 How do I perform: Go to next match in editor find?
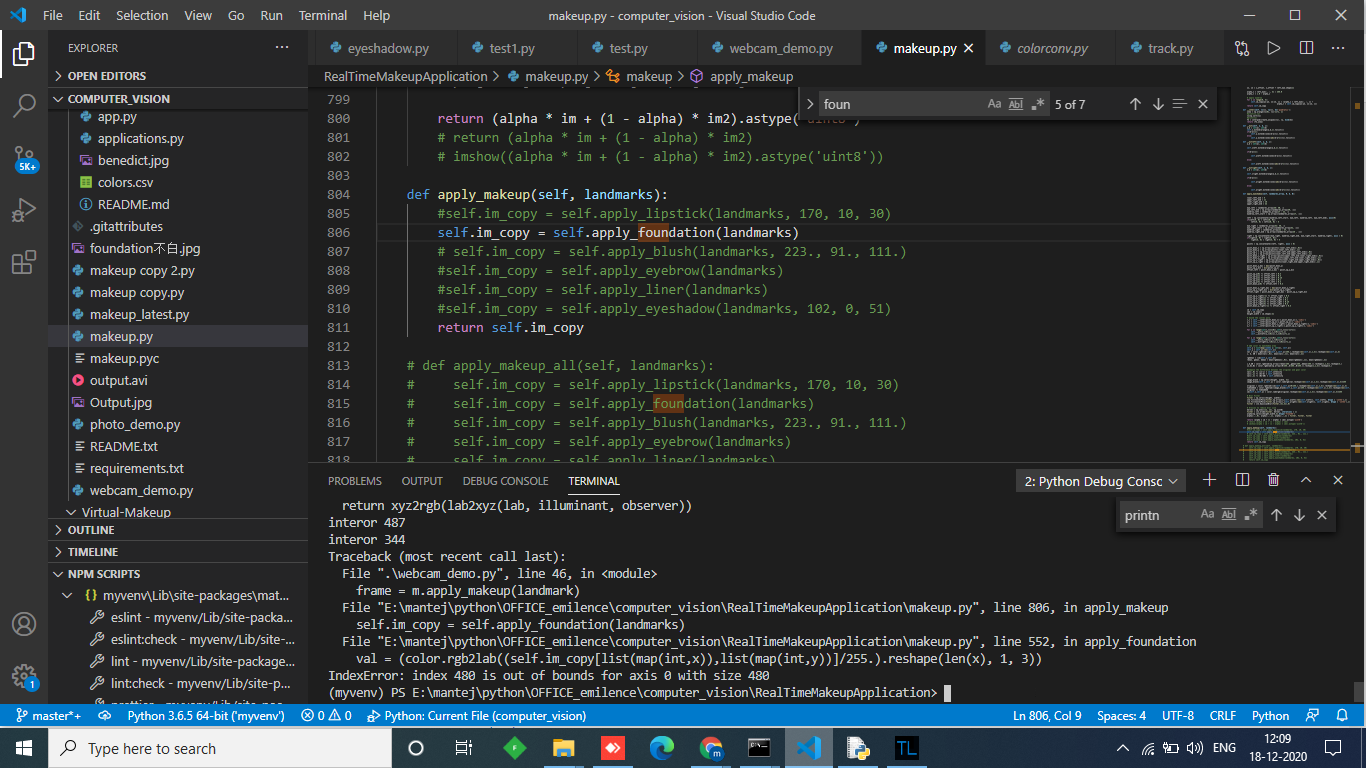coord(1158,104)
